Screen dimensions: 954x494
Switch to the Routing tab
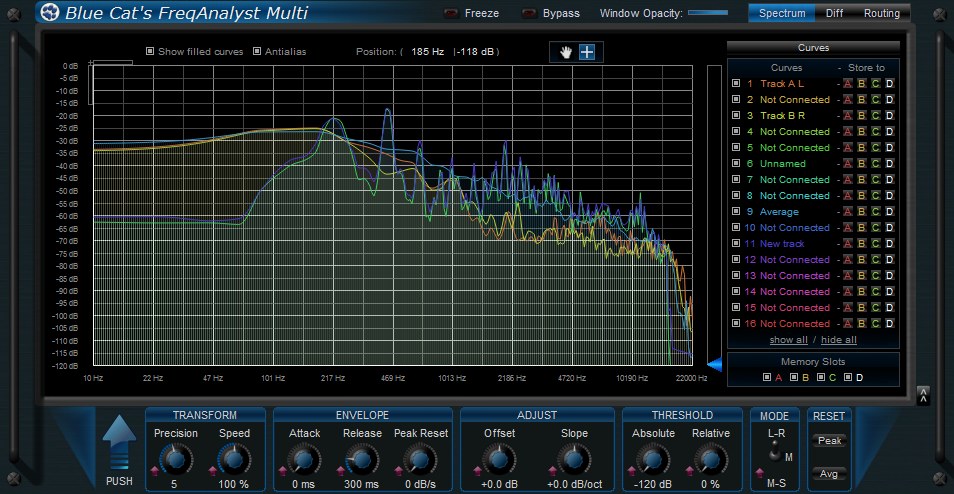click(881, 13)
